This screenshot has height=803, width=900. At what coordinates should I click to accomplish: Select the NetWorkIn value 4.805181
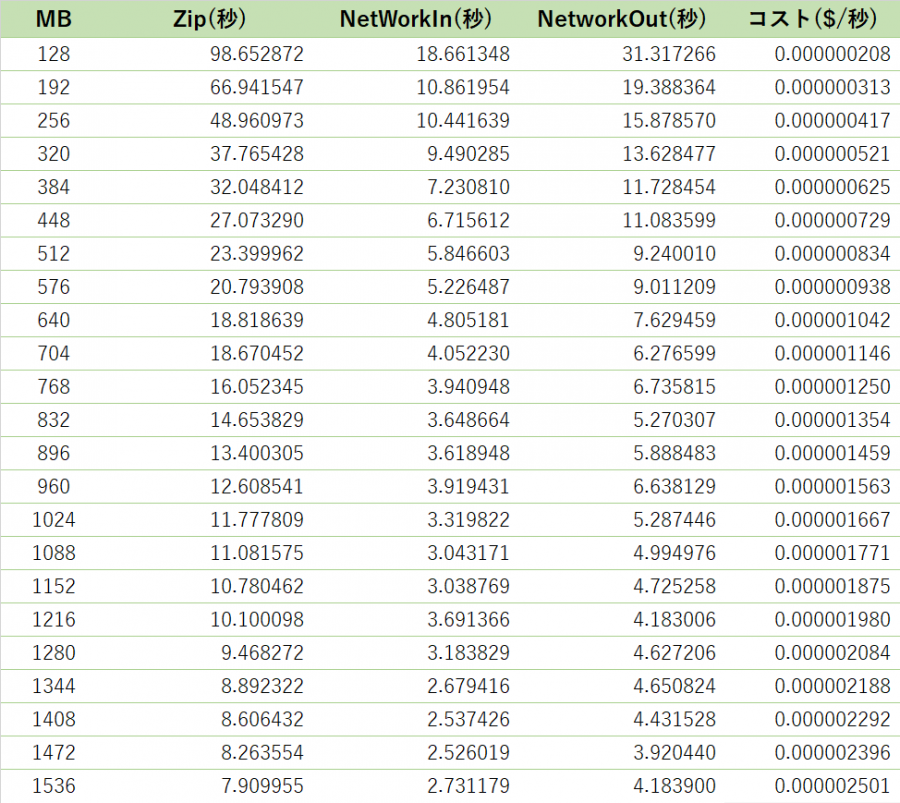click(468, 320)
